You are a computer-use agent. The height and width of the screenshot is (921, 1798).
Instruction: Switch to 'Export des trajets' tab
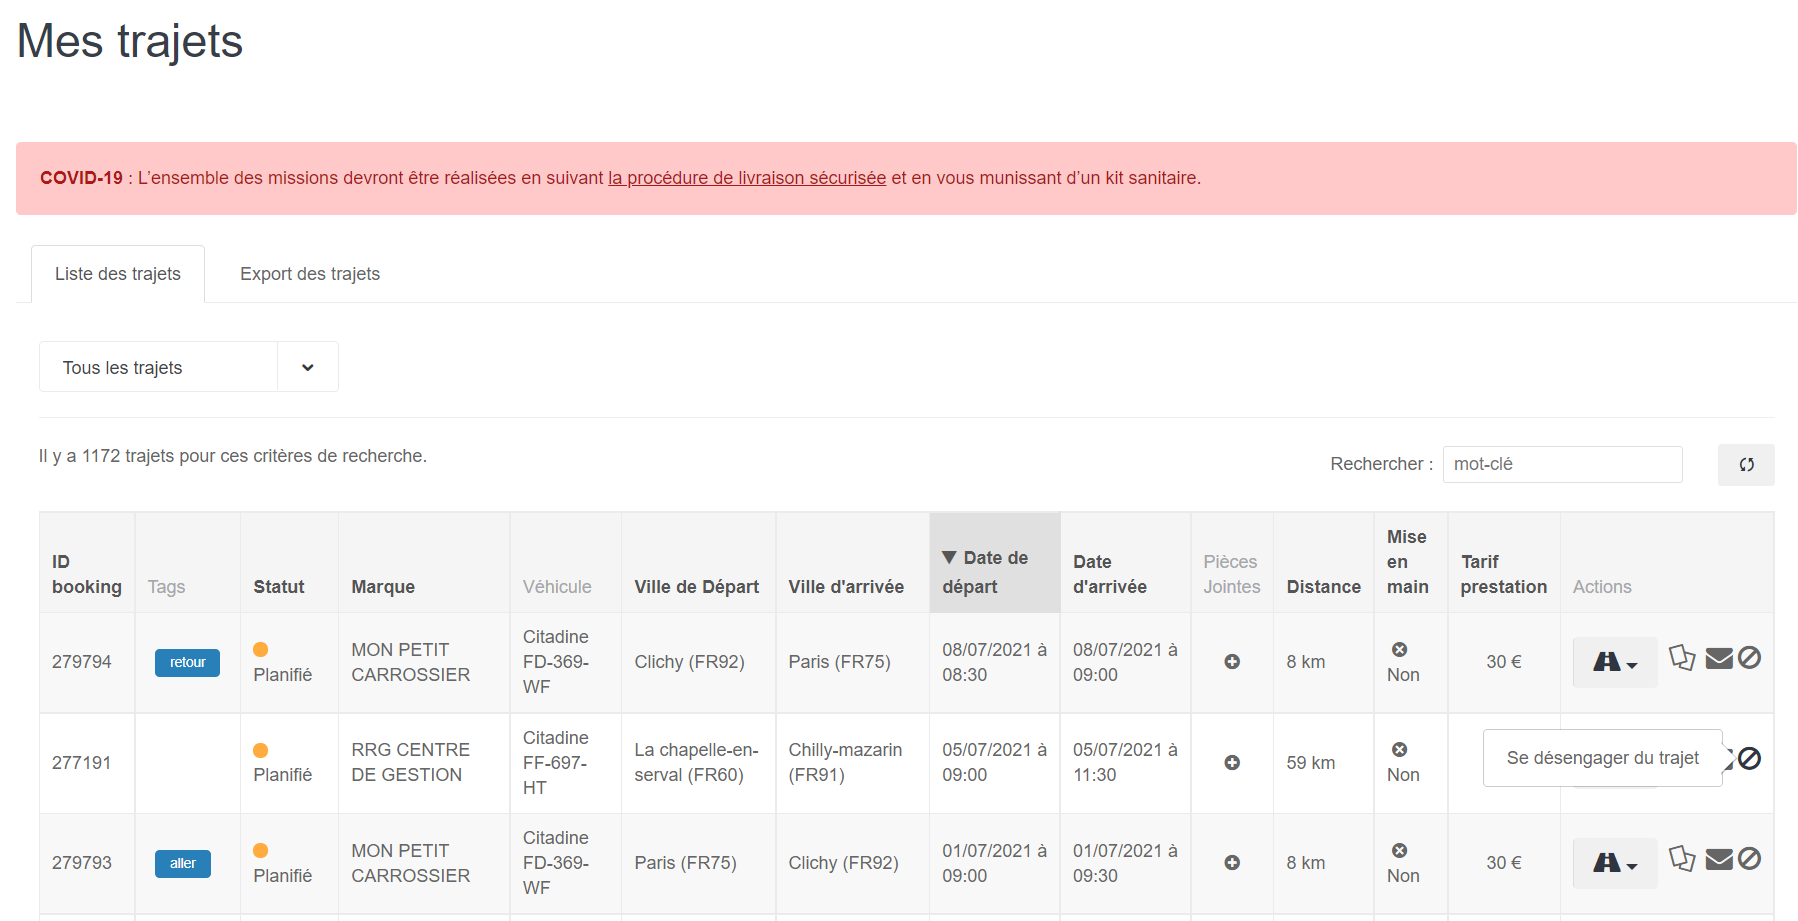(x=310, y=274)
